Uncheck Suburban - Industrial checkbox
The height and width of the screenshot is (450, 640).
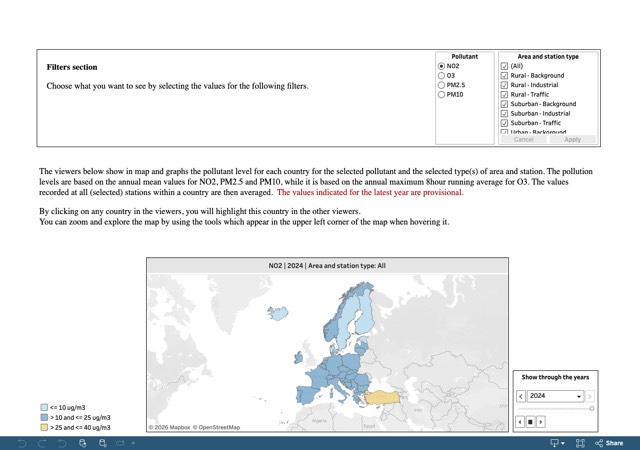coord(504,114)
